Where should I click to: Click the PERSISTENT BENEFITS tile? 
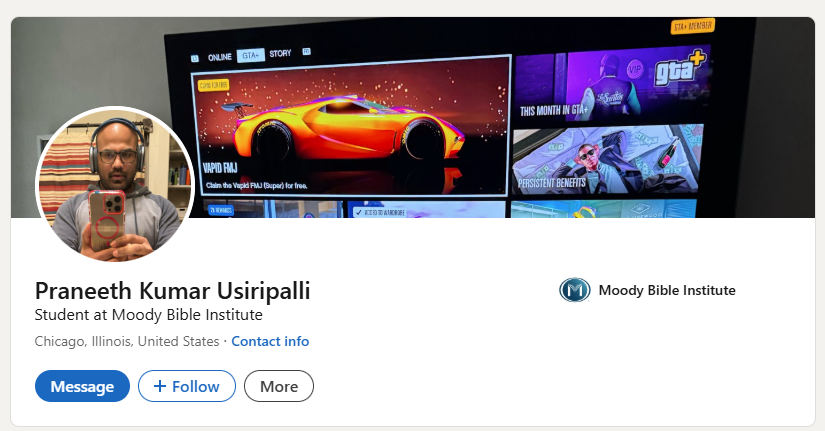607,159
